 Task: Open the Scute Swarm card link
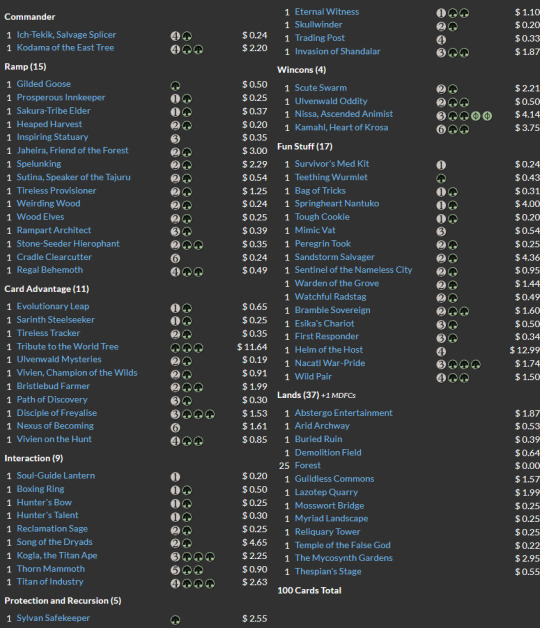pos(321,88)
